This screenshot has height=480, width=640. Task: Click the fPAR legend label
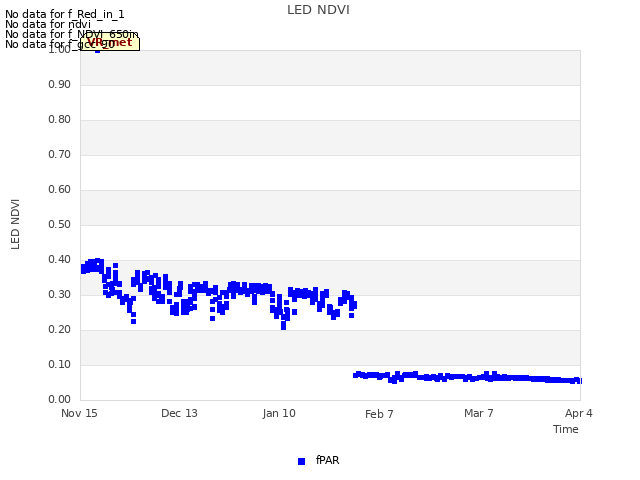pyautogui.click(x=327, y=460)
